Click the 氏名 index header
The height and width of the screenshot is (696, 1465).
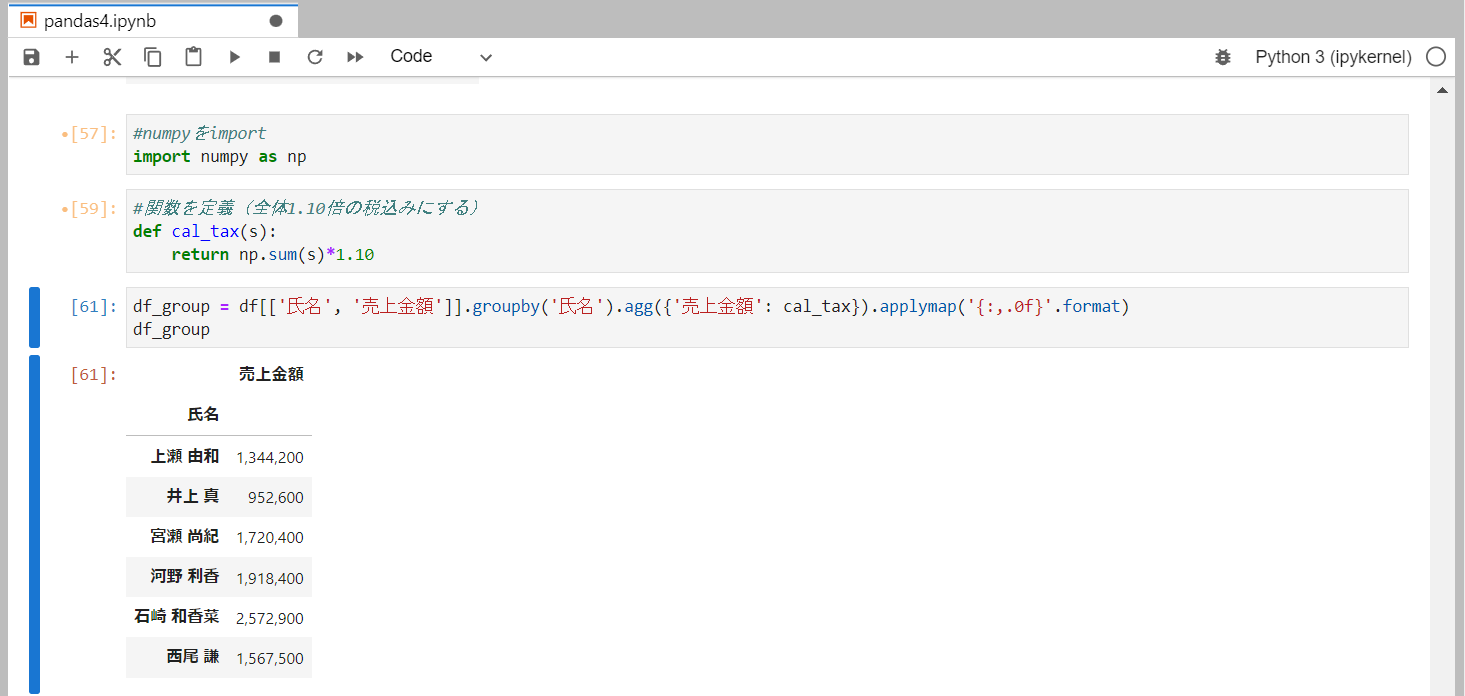pos(203,414)
